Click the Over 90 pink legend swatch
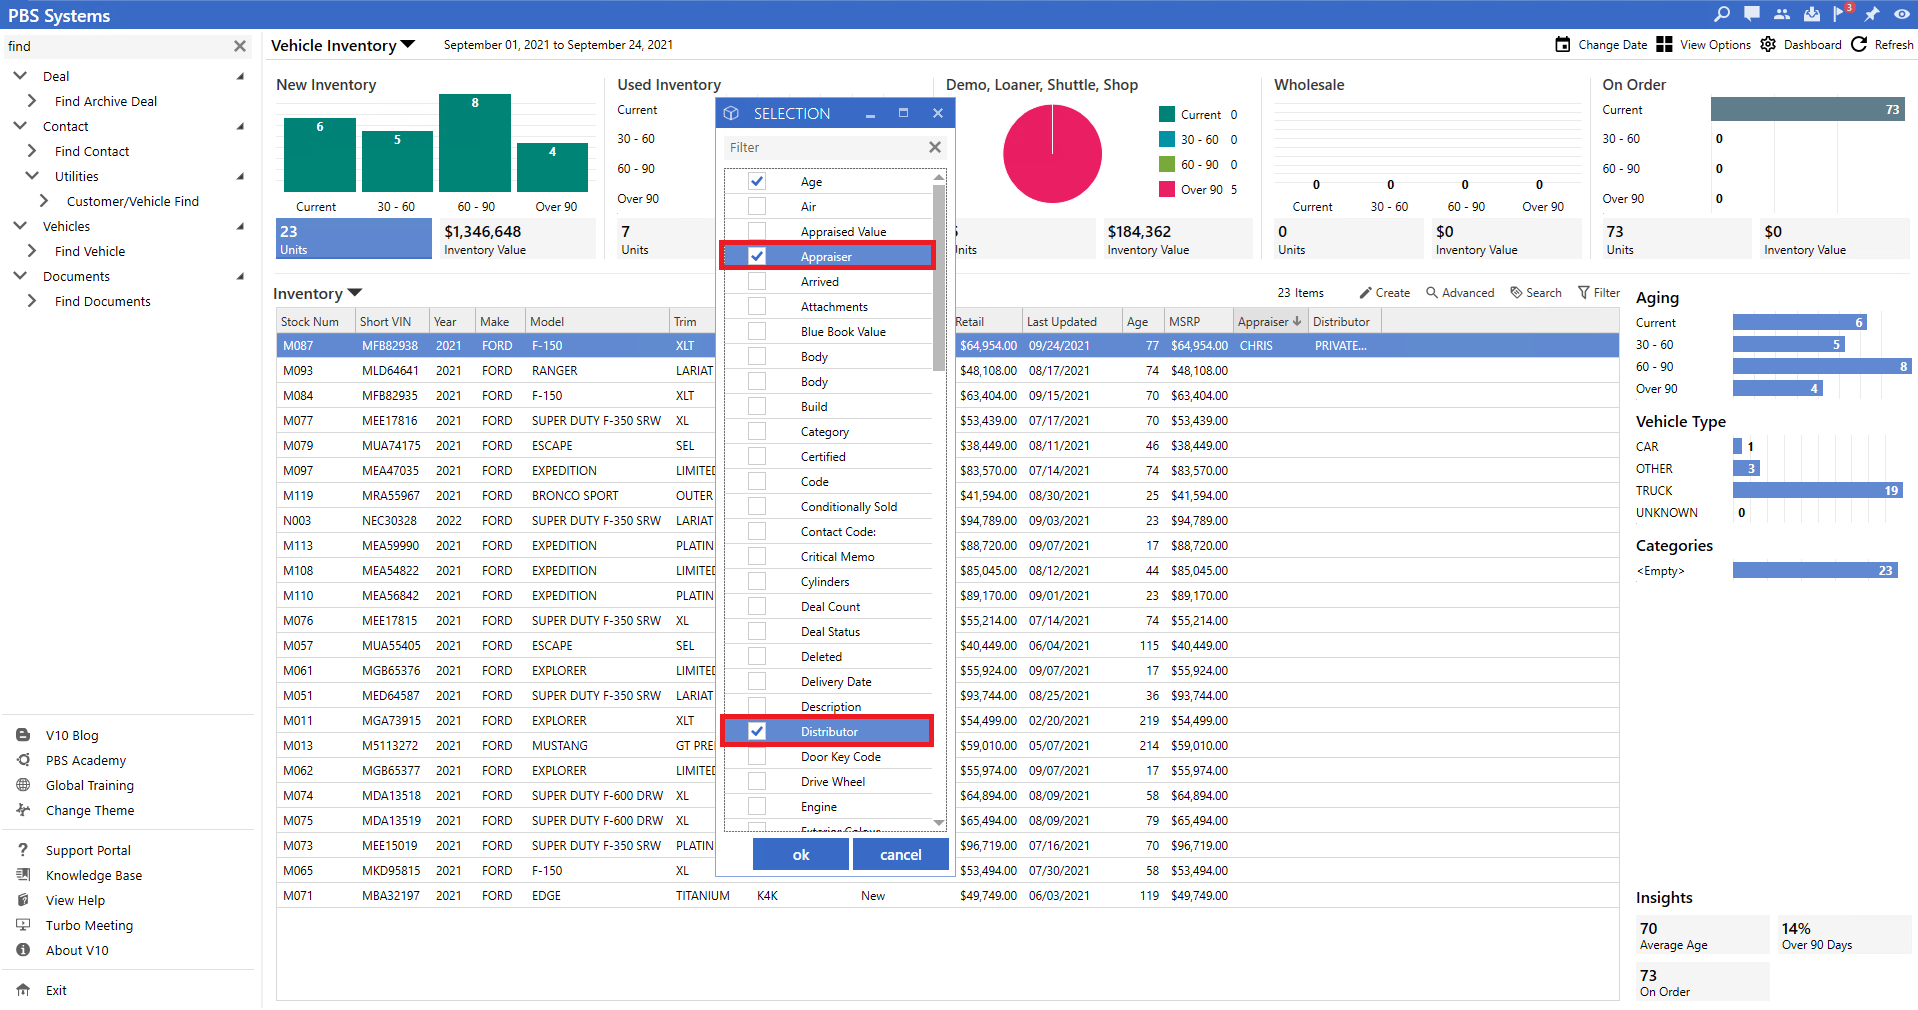The width and height of the screenshot is (1918, 1010). (x=1167, y=189)
